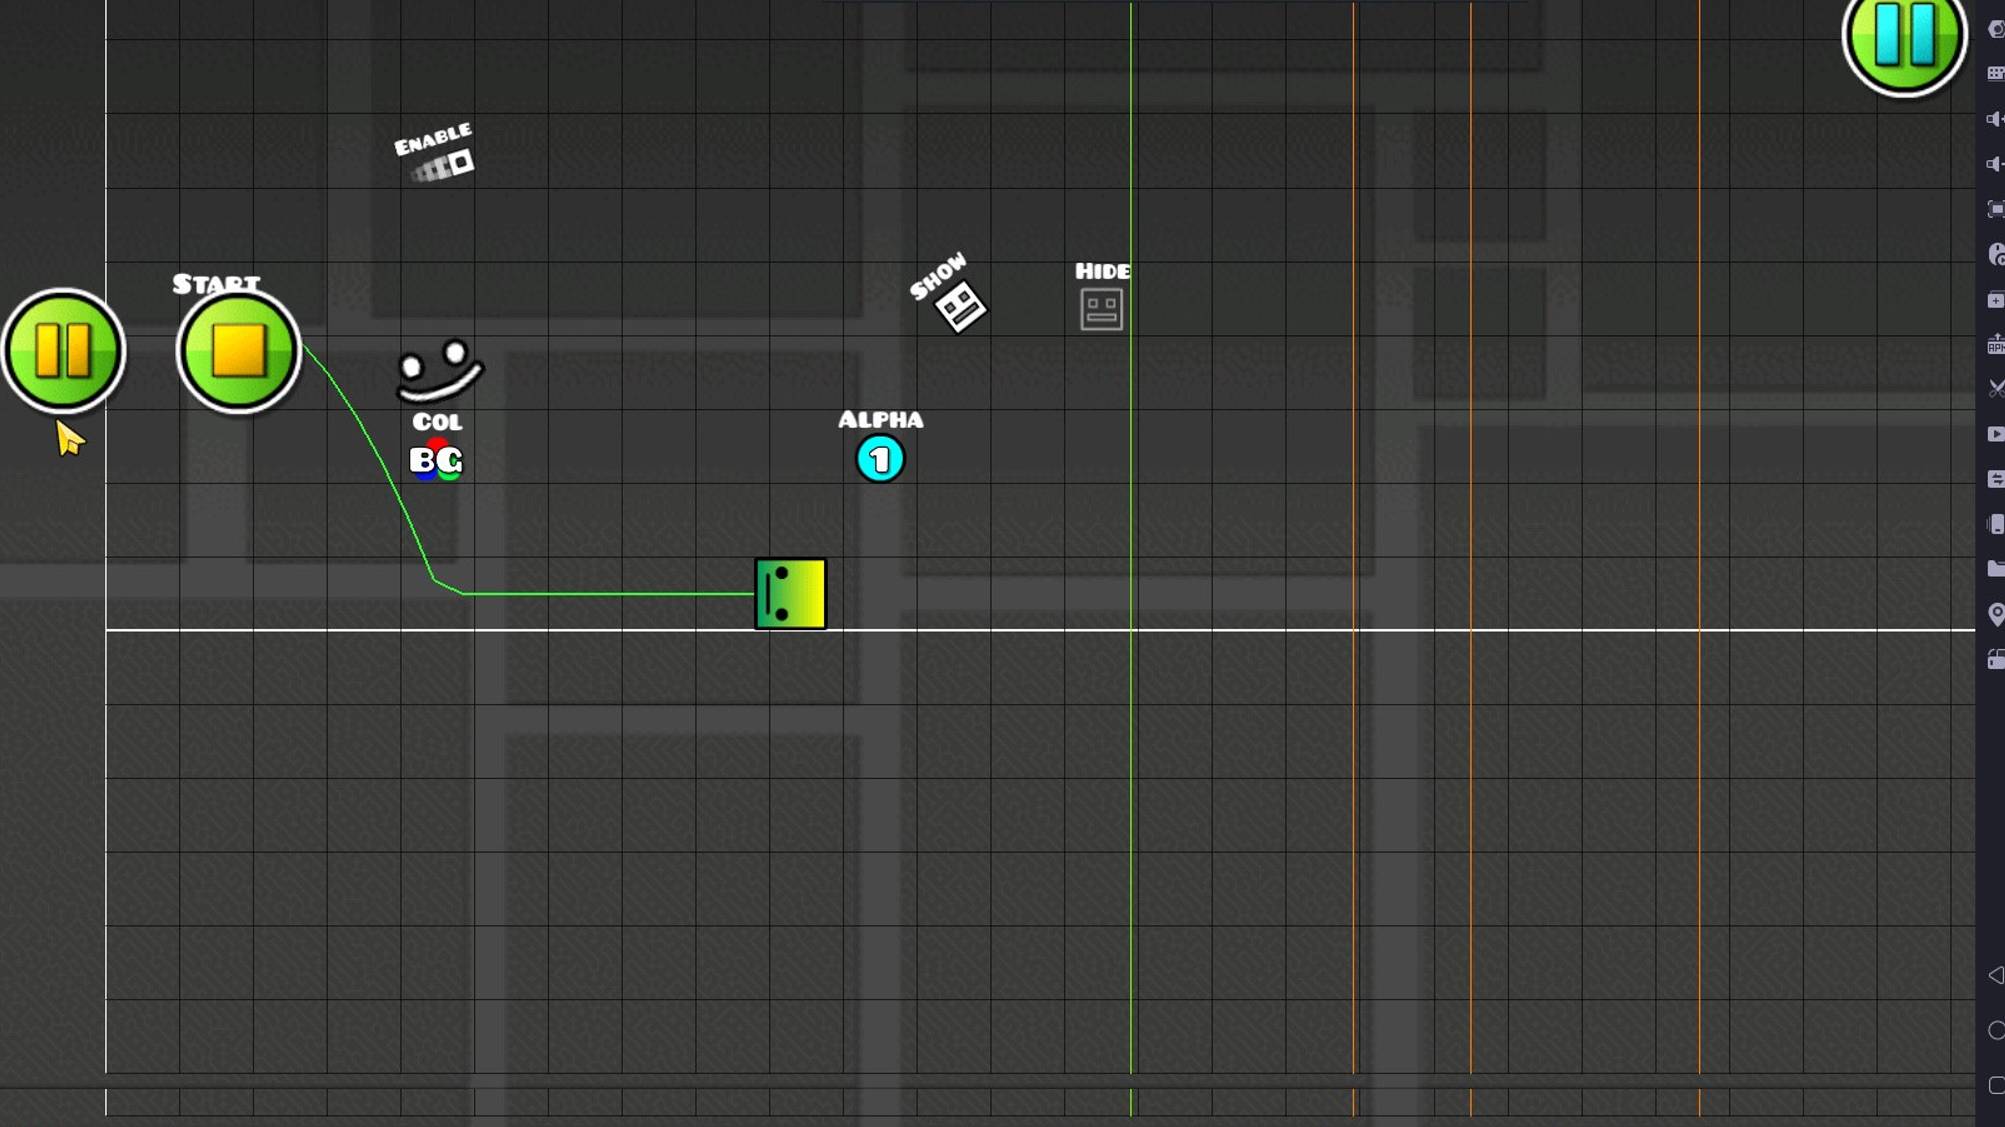Open the multi-instance add icon in sidebar
Image resolution: width=2005 pixels, height=1127 pixels.
point(1995,299)
